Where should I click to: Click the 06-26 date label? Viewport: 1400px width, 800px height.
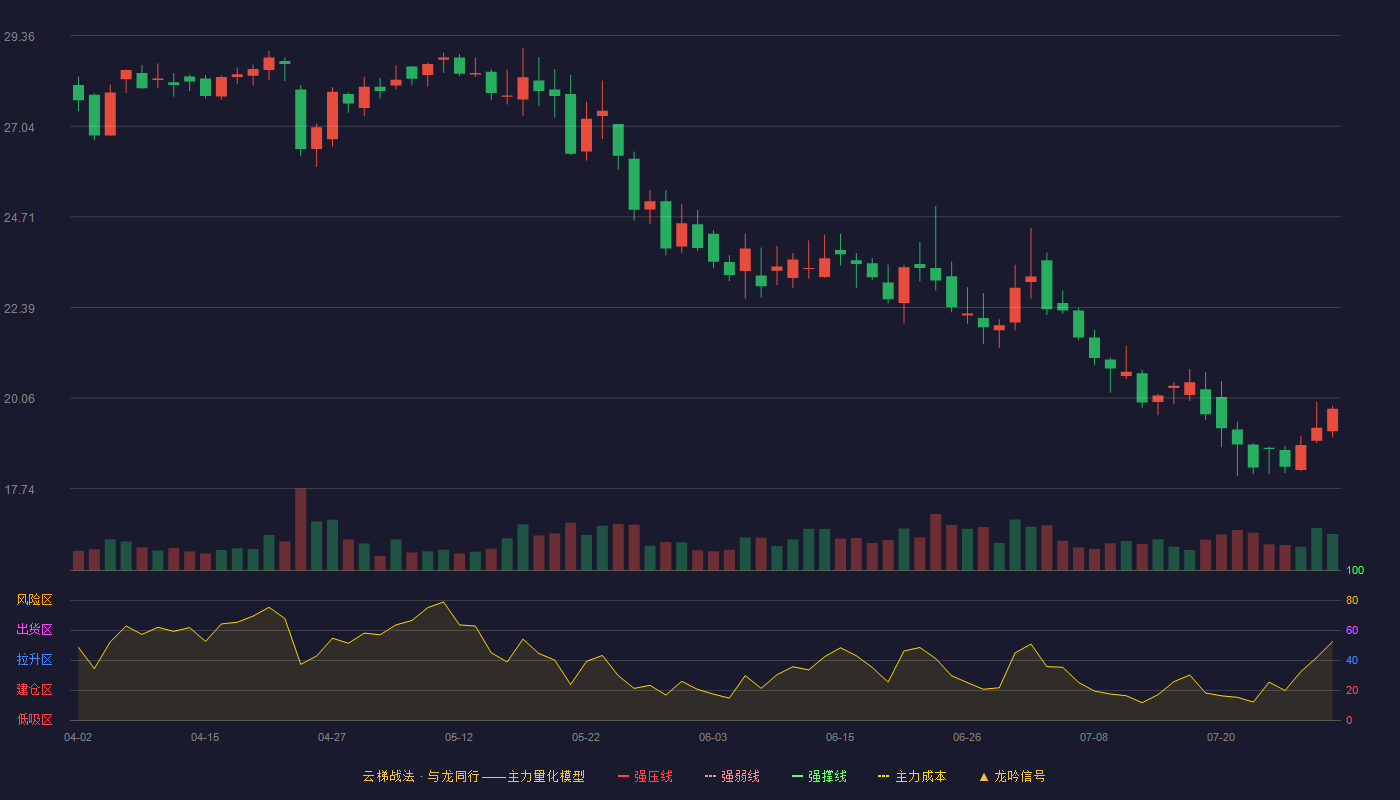coord(967,737)
